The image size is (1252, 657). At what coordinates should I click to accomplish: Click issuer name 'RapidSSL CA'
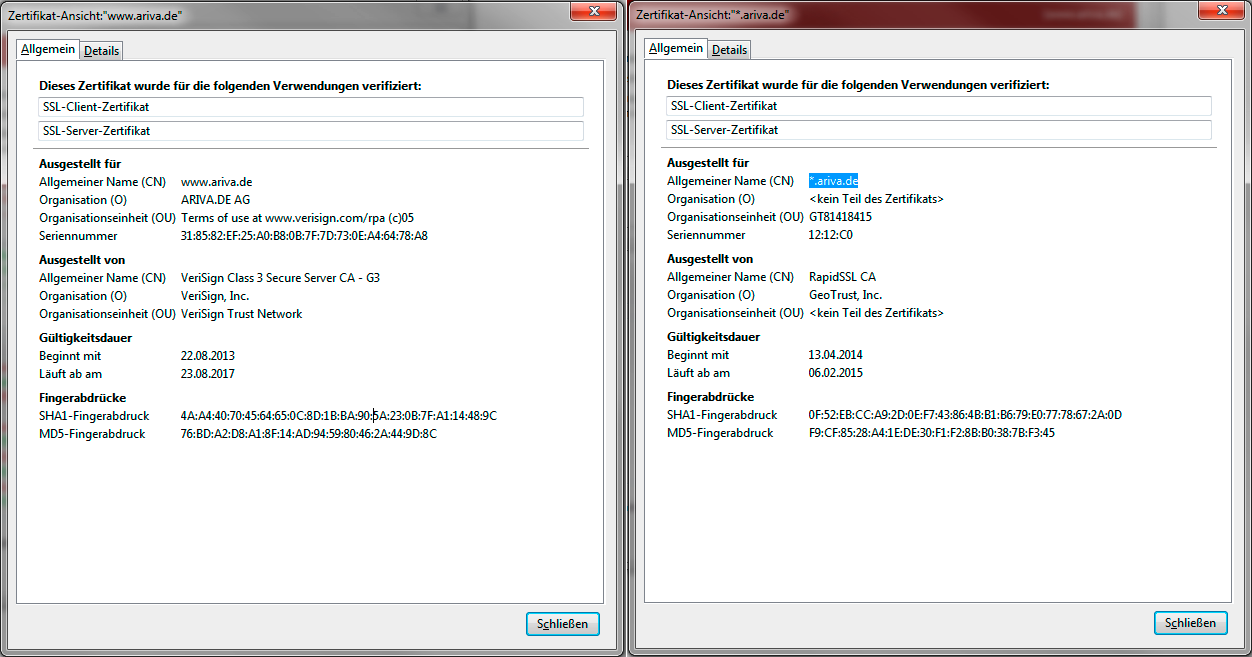pyautogui.click(x=842, y=277)
